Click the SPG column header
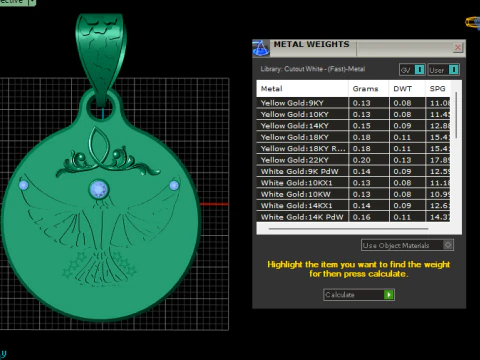Screen dimensions: 480x360 (438, 89)
